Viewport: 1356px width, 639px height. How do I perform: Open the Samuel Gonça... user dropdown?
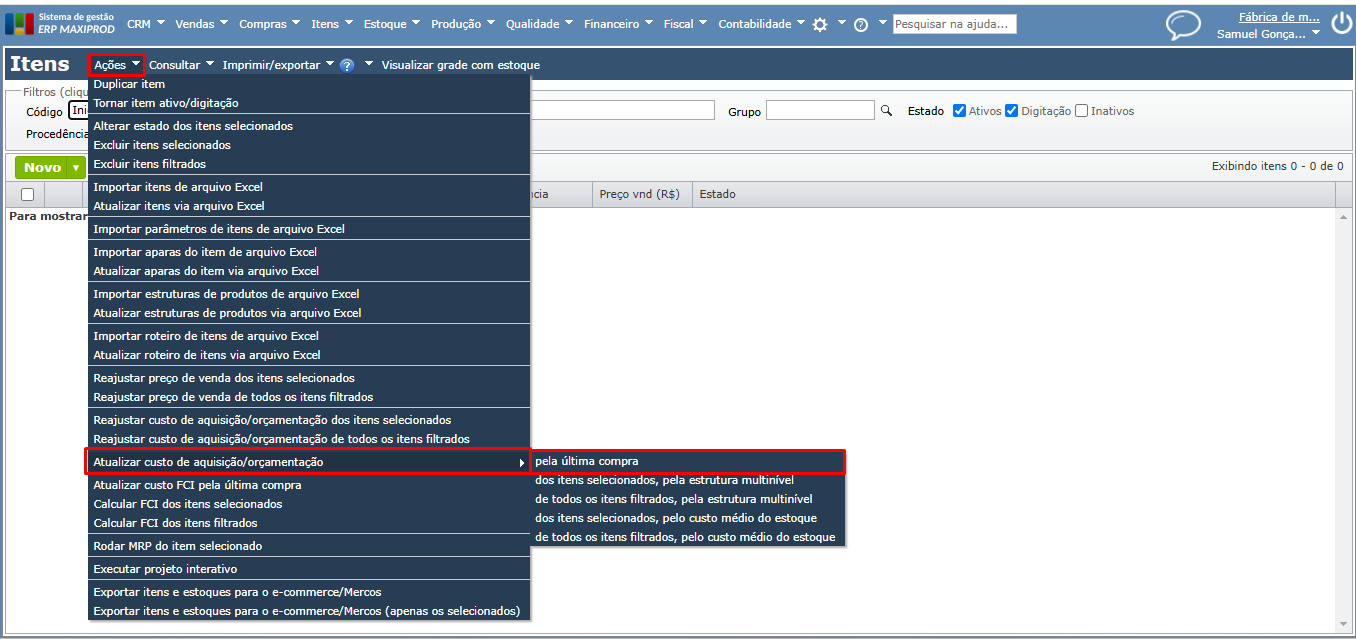coord(1267,34)
